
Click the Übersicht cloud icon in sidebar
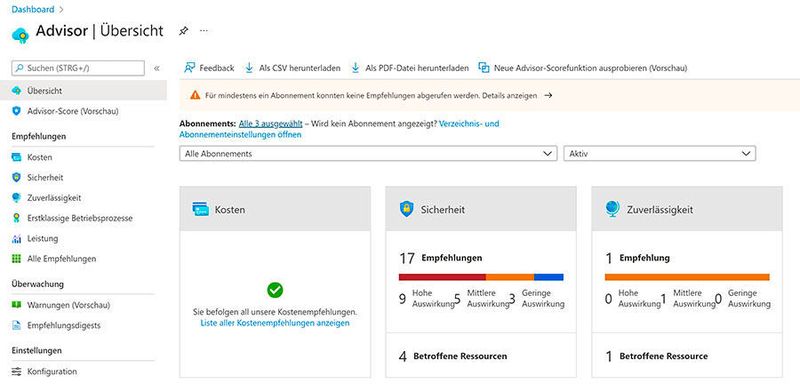click(x=16, y=91)
